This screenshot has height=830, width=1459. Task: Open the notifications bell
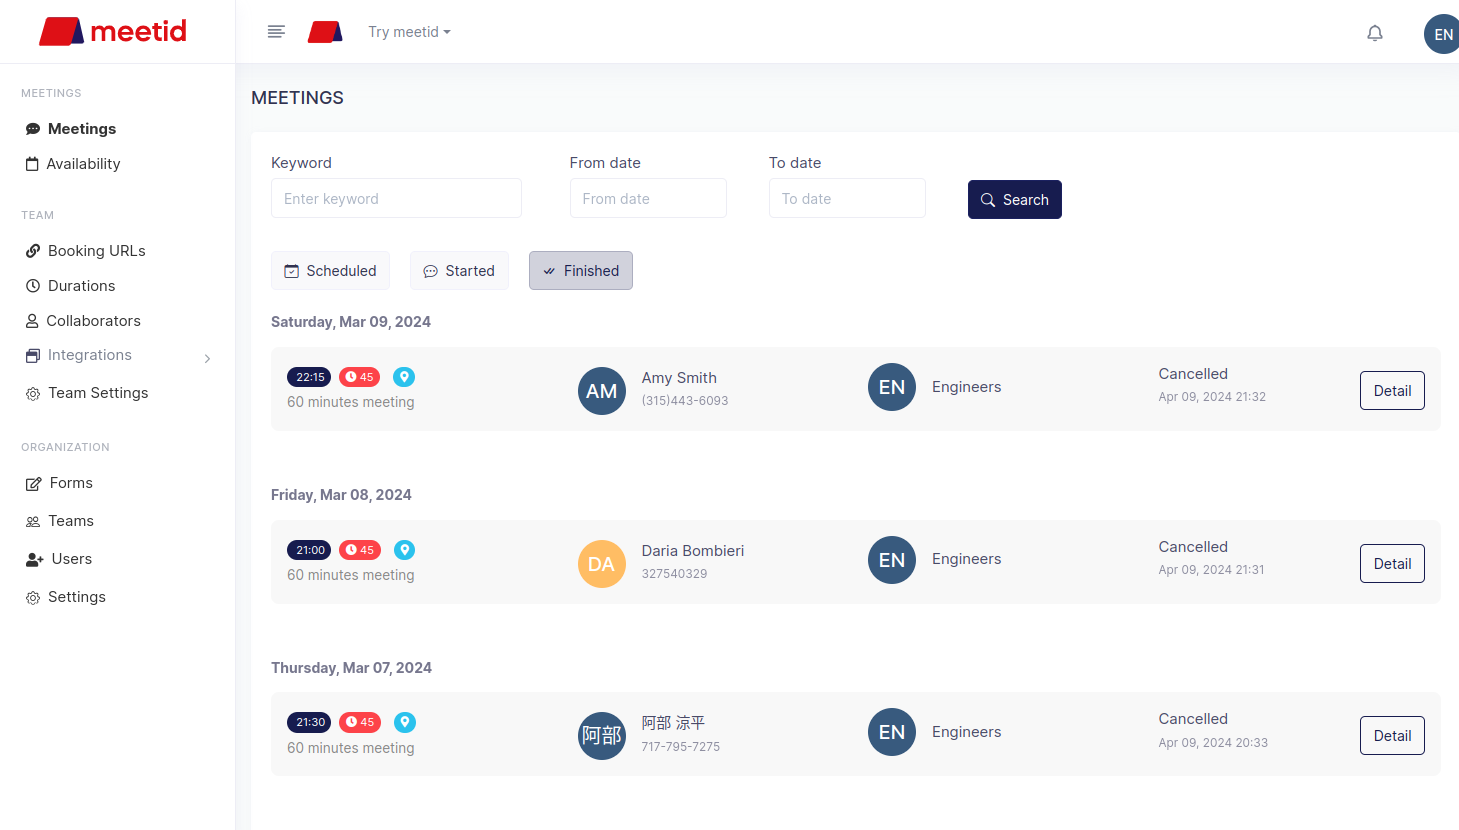[x=1375, y=33]
